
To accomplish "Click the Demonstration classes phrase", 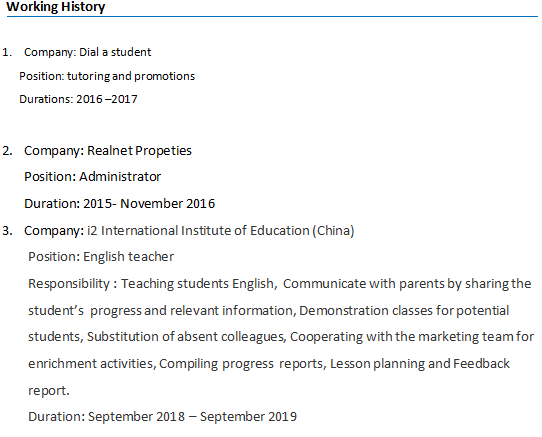I will 366,310.
